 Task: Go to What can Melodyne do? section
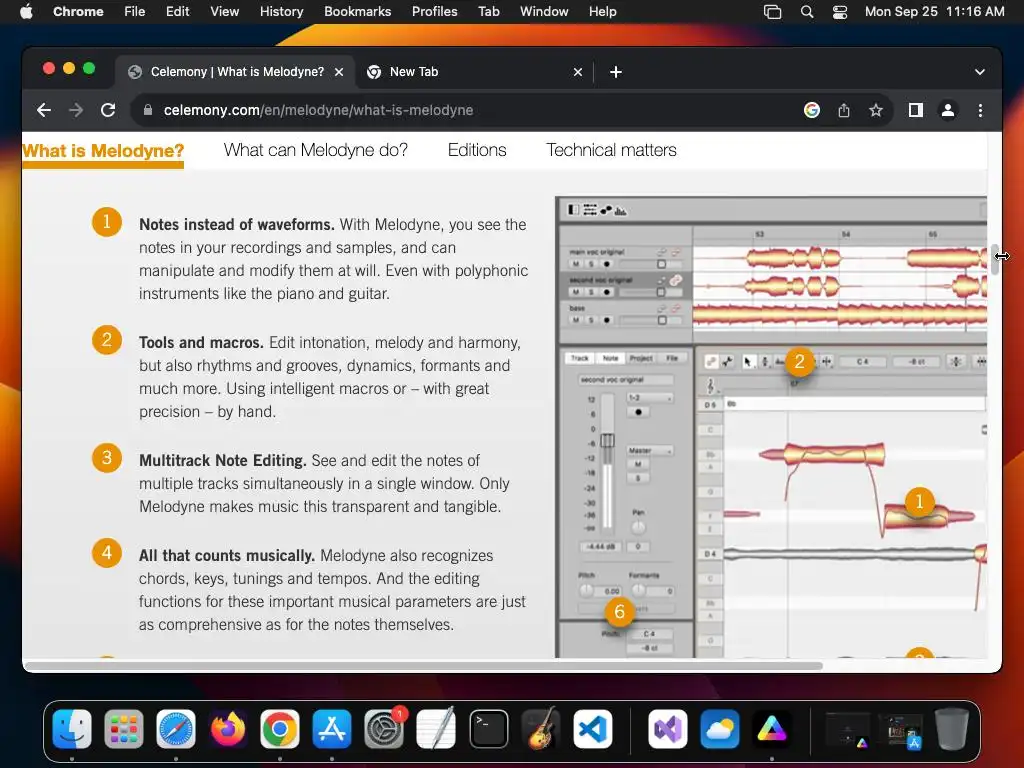(x=315, y=150)
